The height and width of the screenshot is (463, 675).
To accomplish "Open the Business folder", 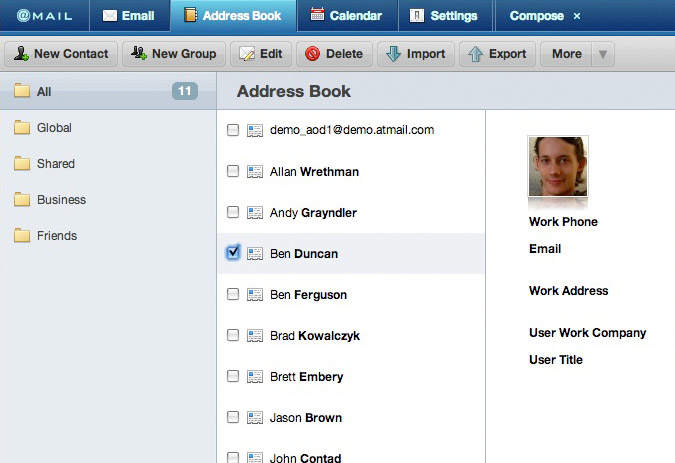I will pyautogui.click(x=108, y=200).
